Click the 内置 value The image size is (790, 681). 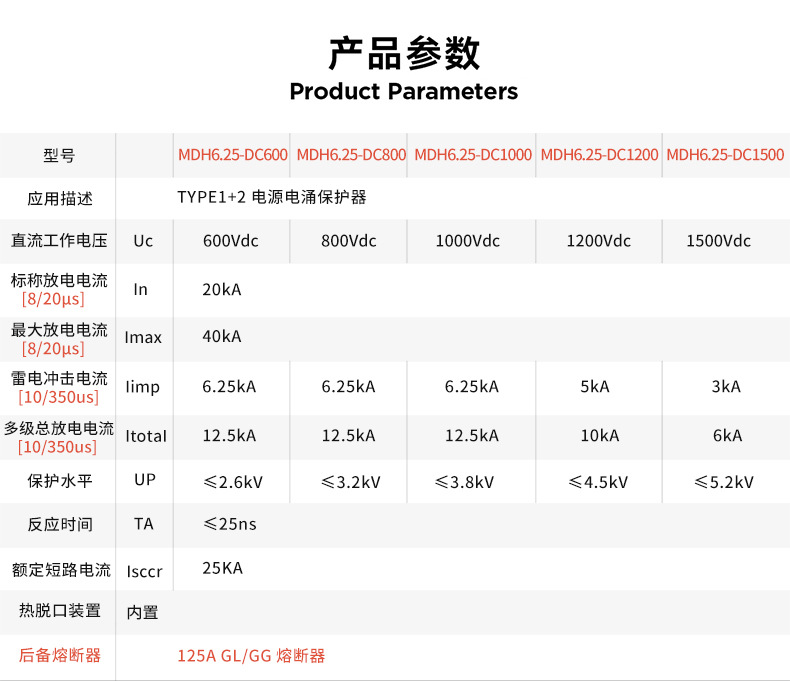pos(142,612)
